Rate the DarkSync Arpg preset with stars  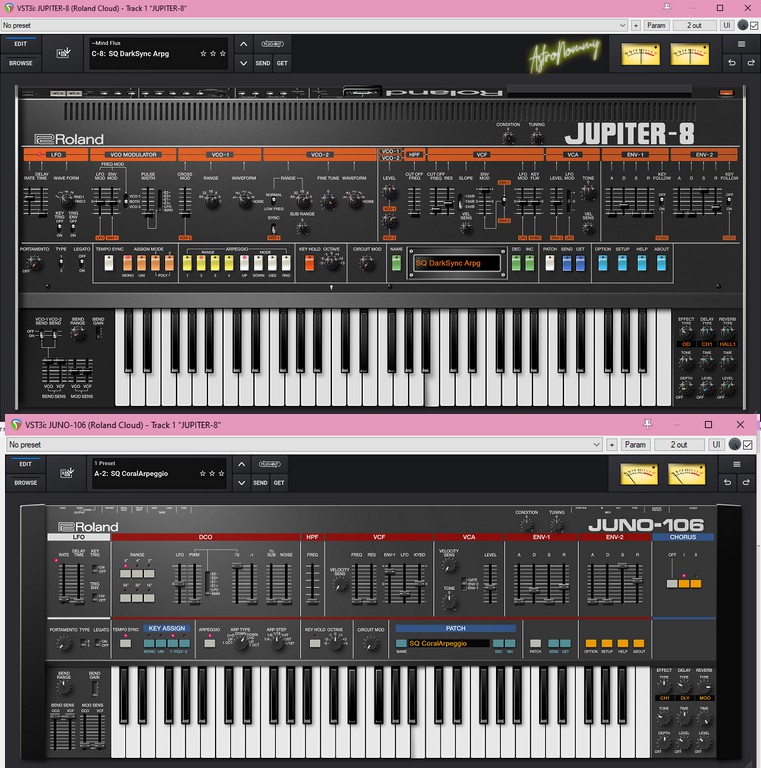pos(213,53)
